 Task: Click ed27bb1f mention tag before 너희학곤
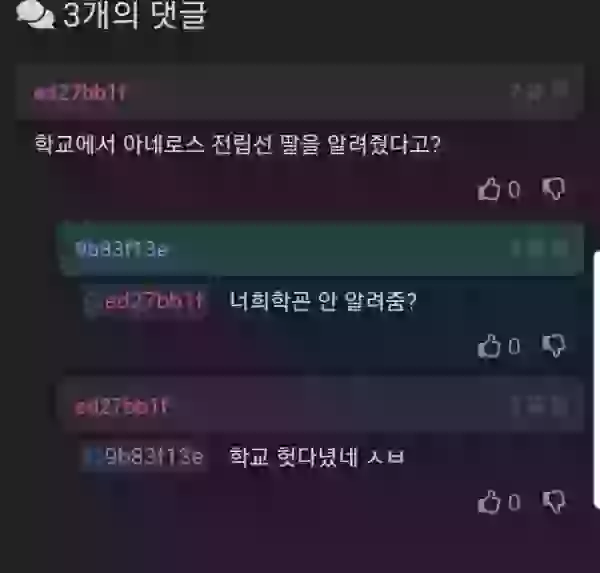tap(145, 302)
